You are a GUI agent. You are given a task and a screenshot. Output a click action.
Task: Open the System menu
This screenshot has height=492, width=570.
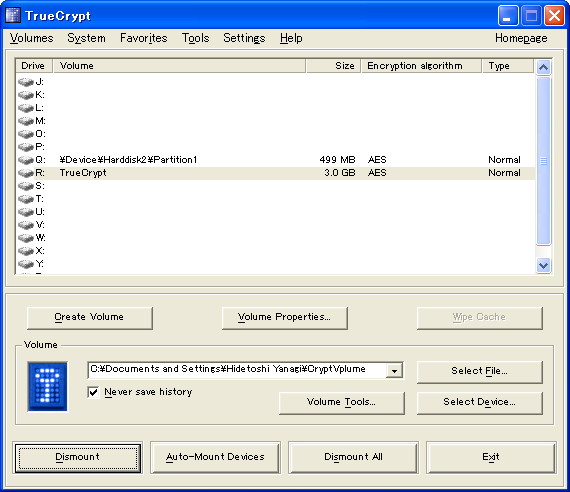coord(87,38)
